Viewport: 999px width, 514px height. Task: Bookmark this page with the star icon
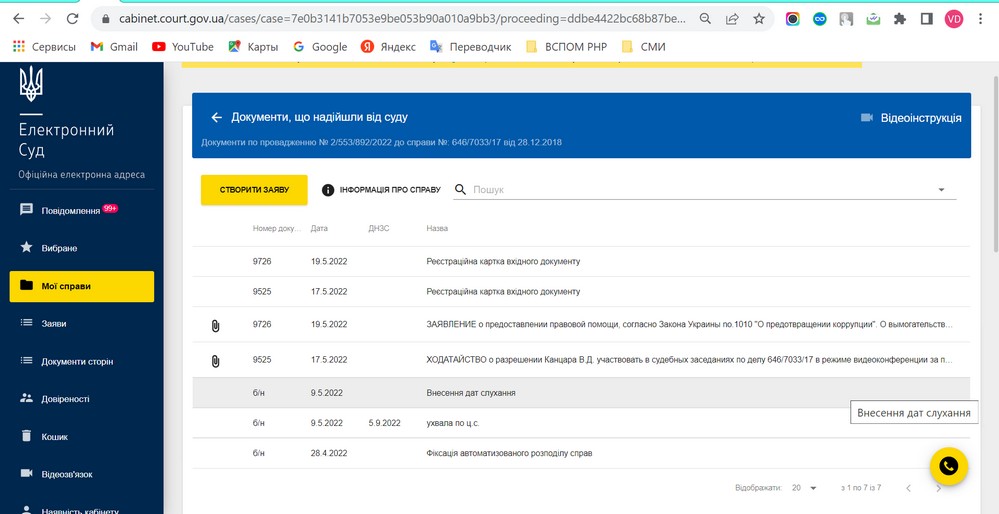point(759,18)
